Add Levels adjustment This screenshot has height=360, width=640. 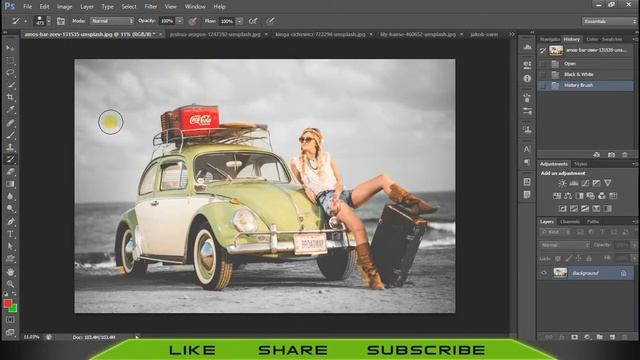click(573, 183)
